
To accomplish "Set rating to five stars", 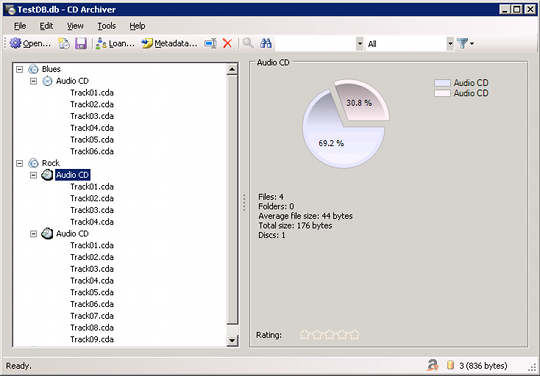I will click(x=354, y=335).
